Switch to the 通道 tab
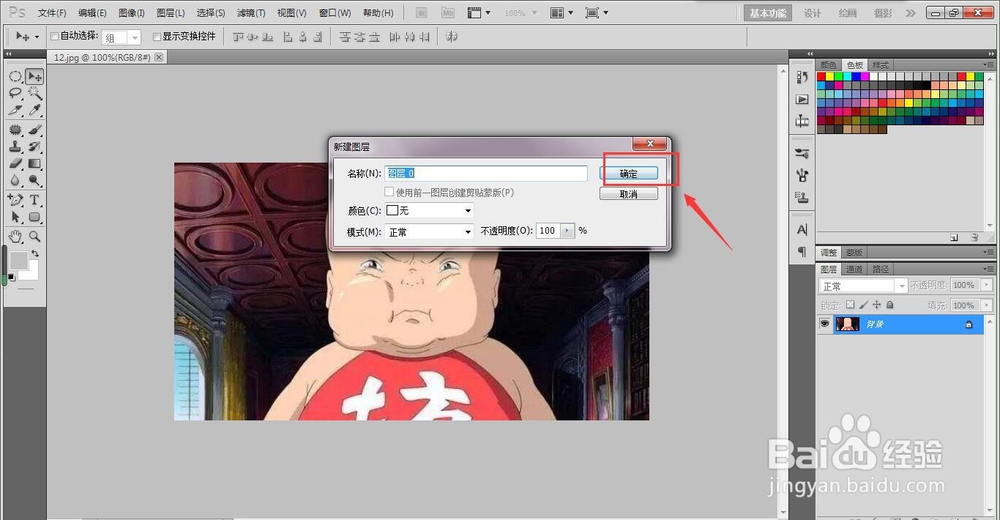This screenshot has height=520, width=1000. pyautogui.click(x=855, y=269)
